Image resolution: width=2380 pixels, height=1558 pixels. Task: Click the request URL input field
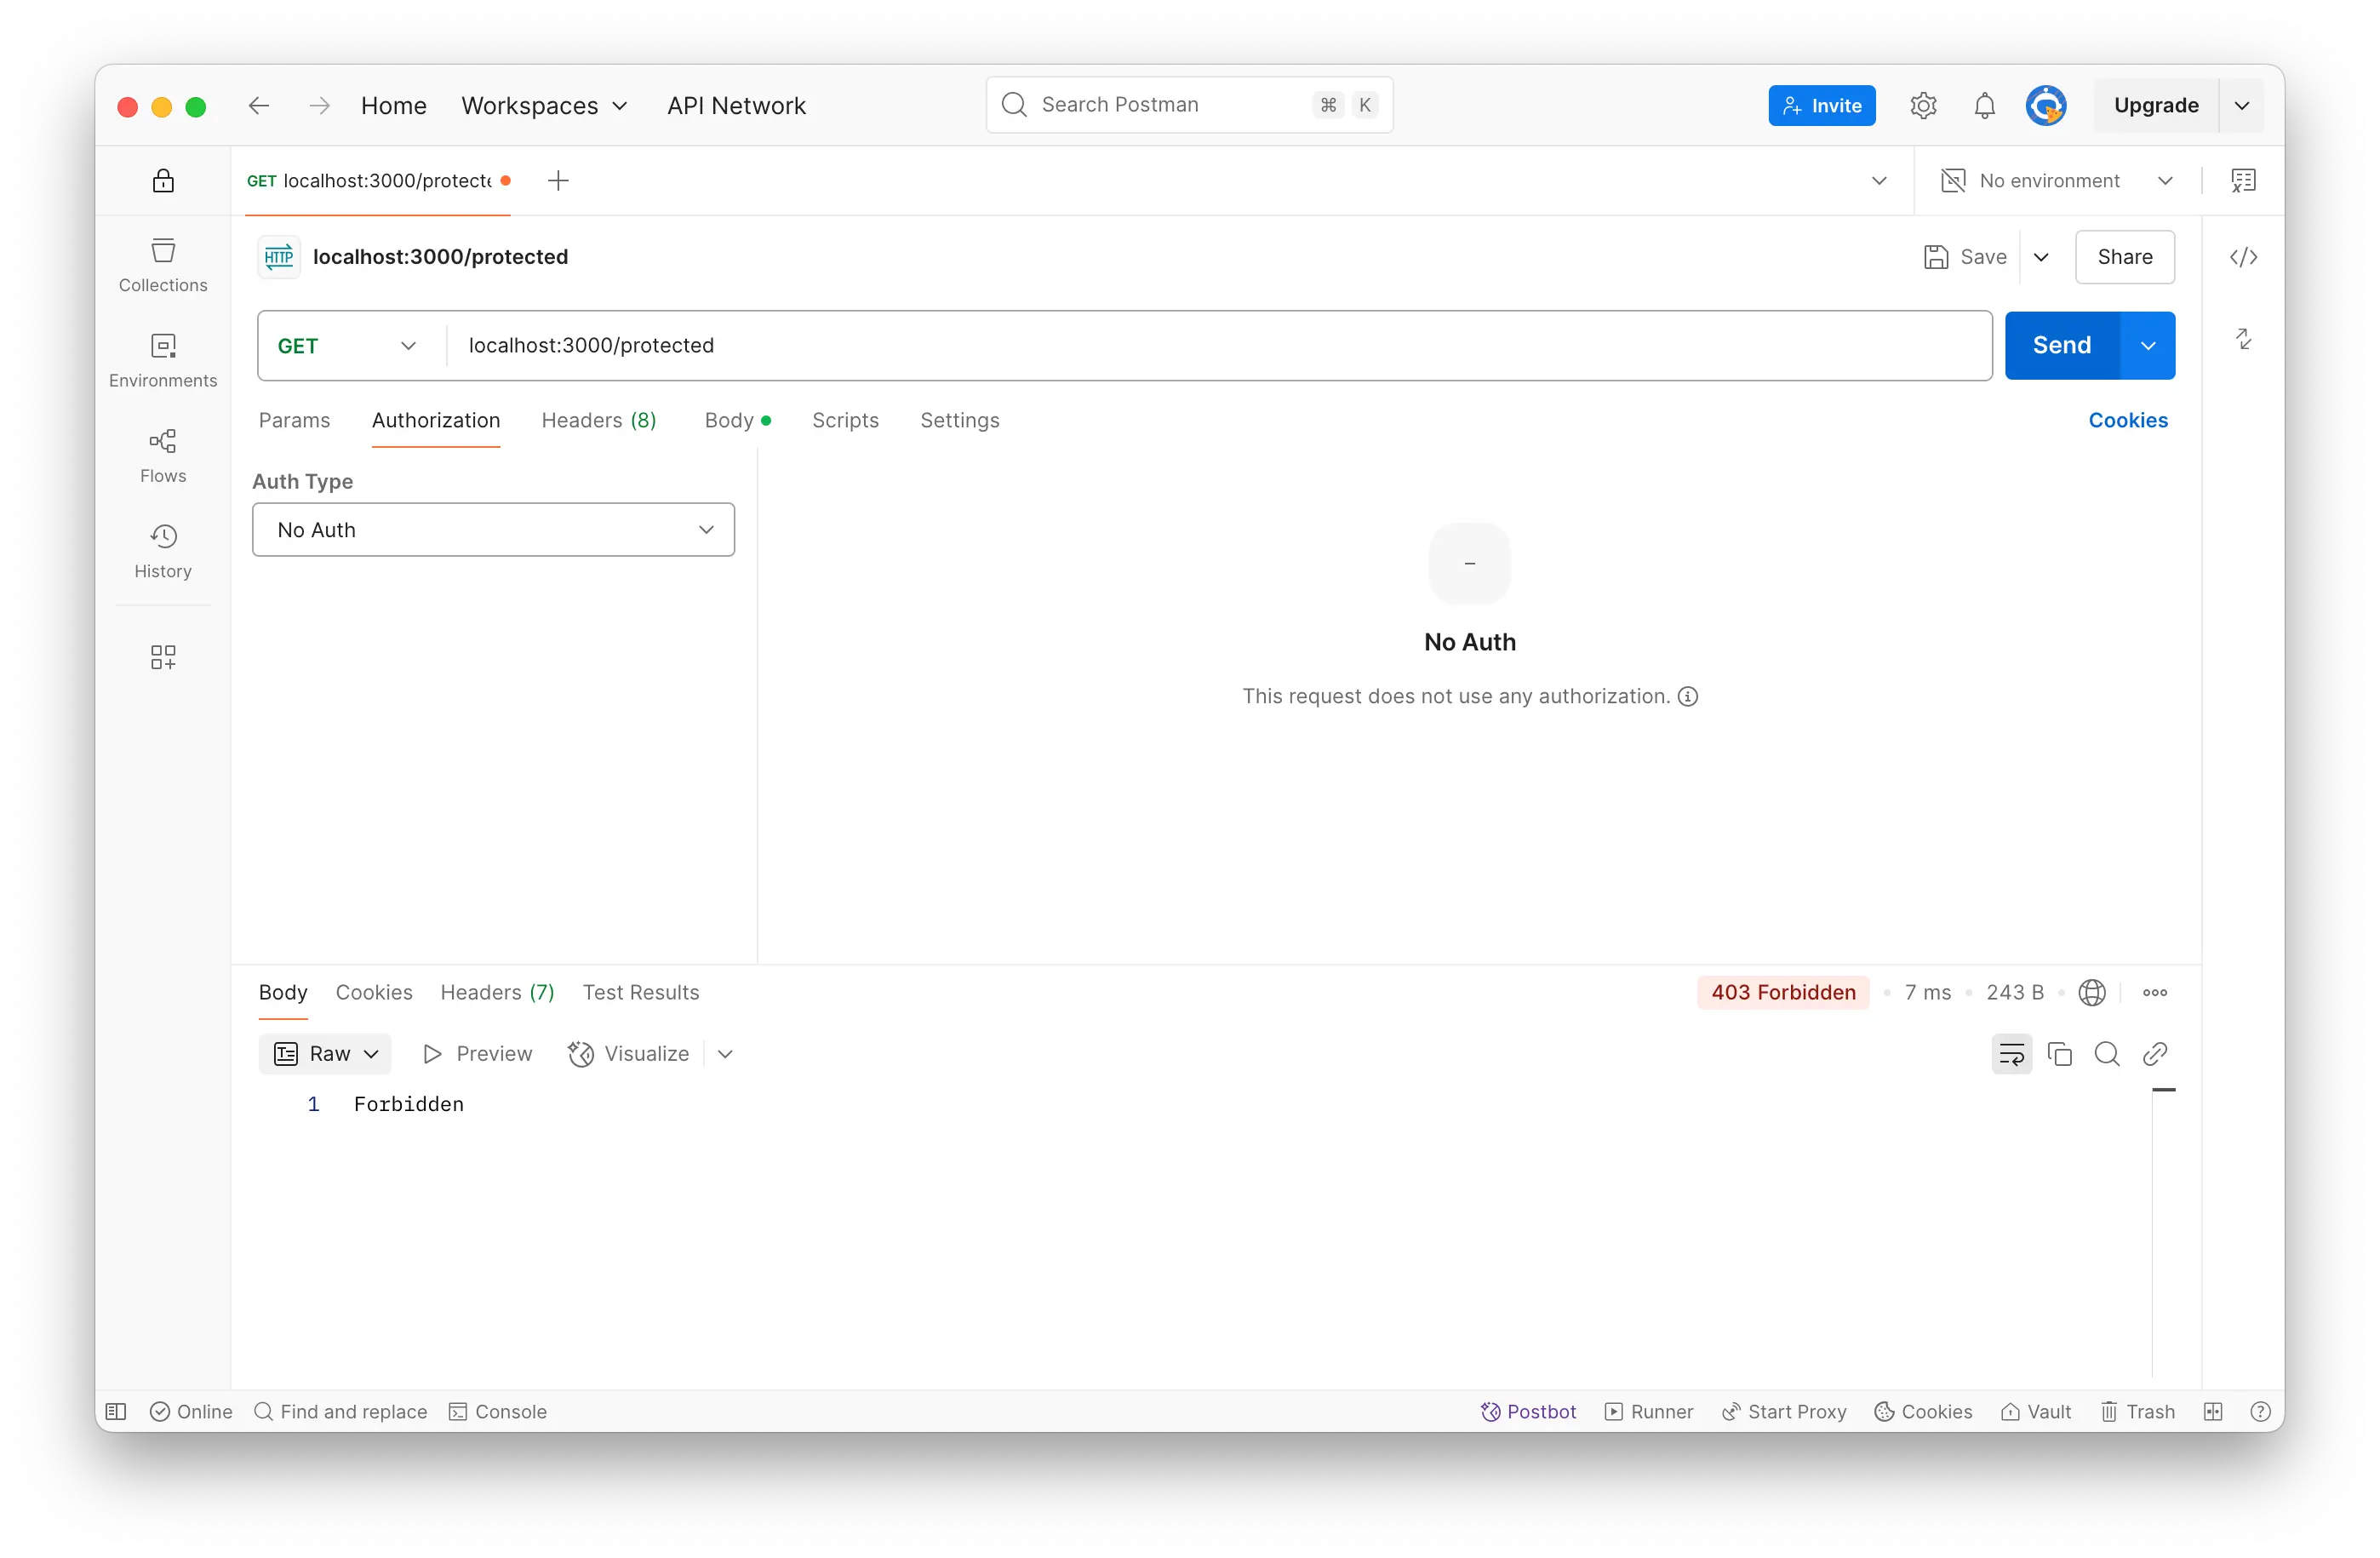click(1200, 346)
